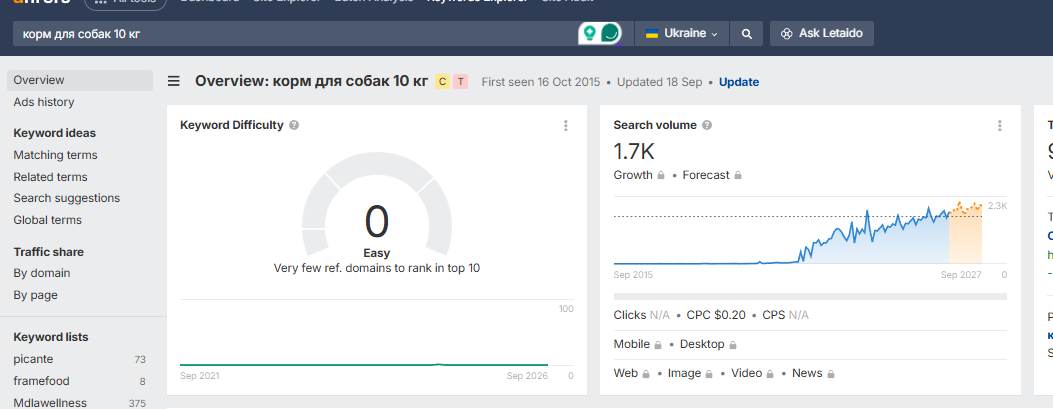Click the pink T badge next to keyword
Screen dimensions: 1053x409
460,82
